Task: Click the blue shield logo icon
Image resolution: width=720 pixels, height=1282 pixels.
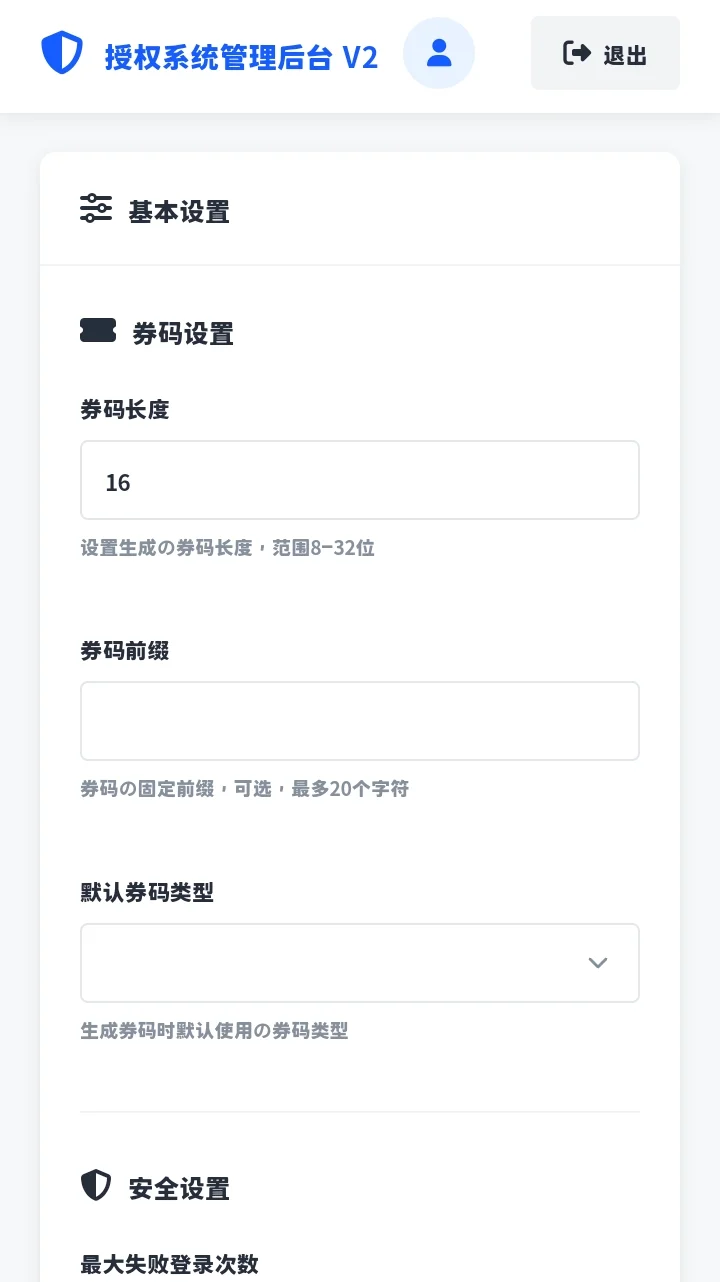Action: tap(62, 53)
